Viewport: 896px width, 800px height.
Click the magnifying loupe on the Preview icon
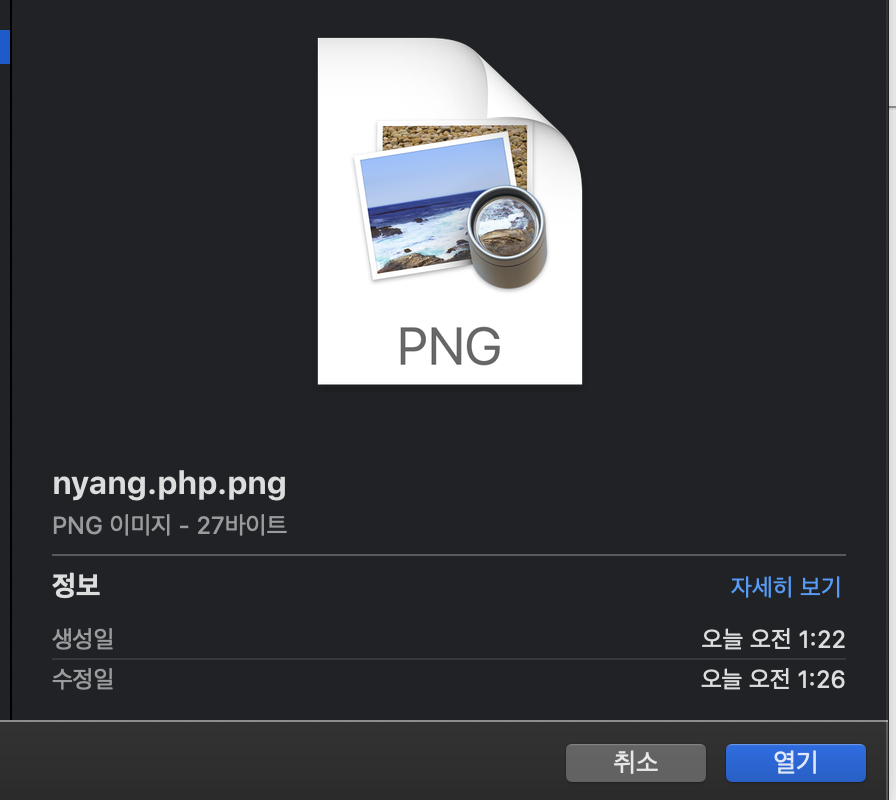click(x=507, y=237)
